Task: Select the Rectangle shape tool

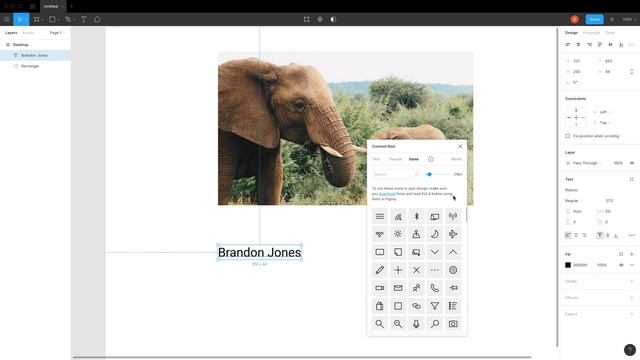Action: 52,19
